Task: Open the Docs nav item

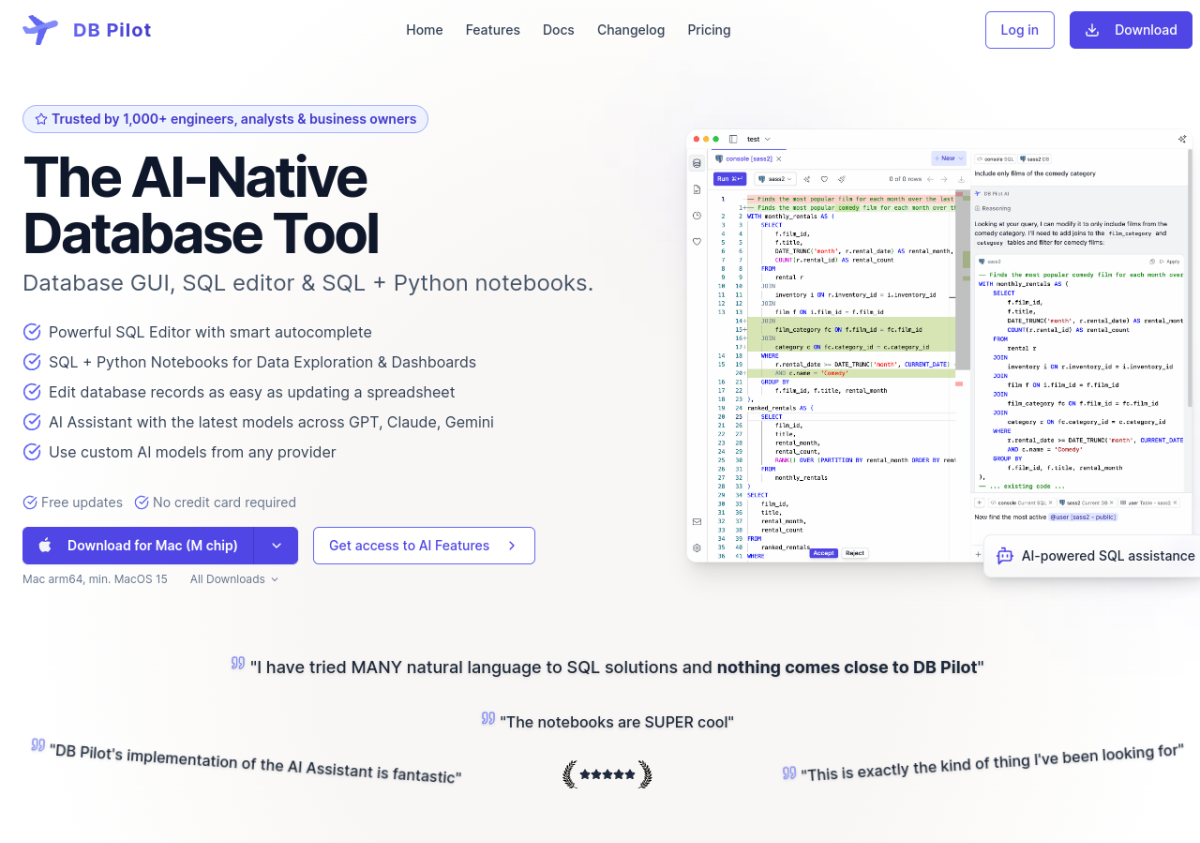Action: coord(558,30)
